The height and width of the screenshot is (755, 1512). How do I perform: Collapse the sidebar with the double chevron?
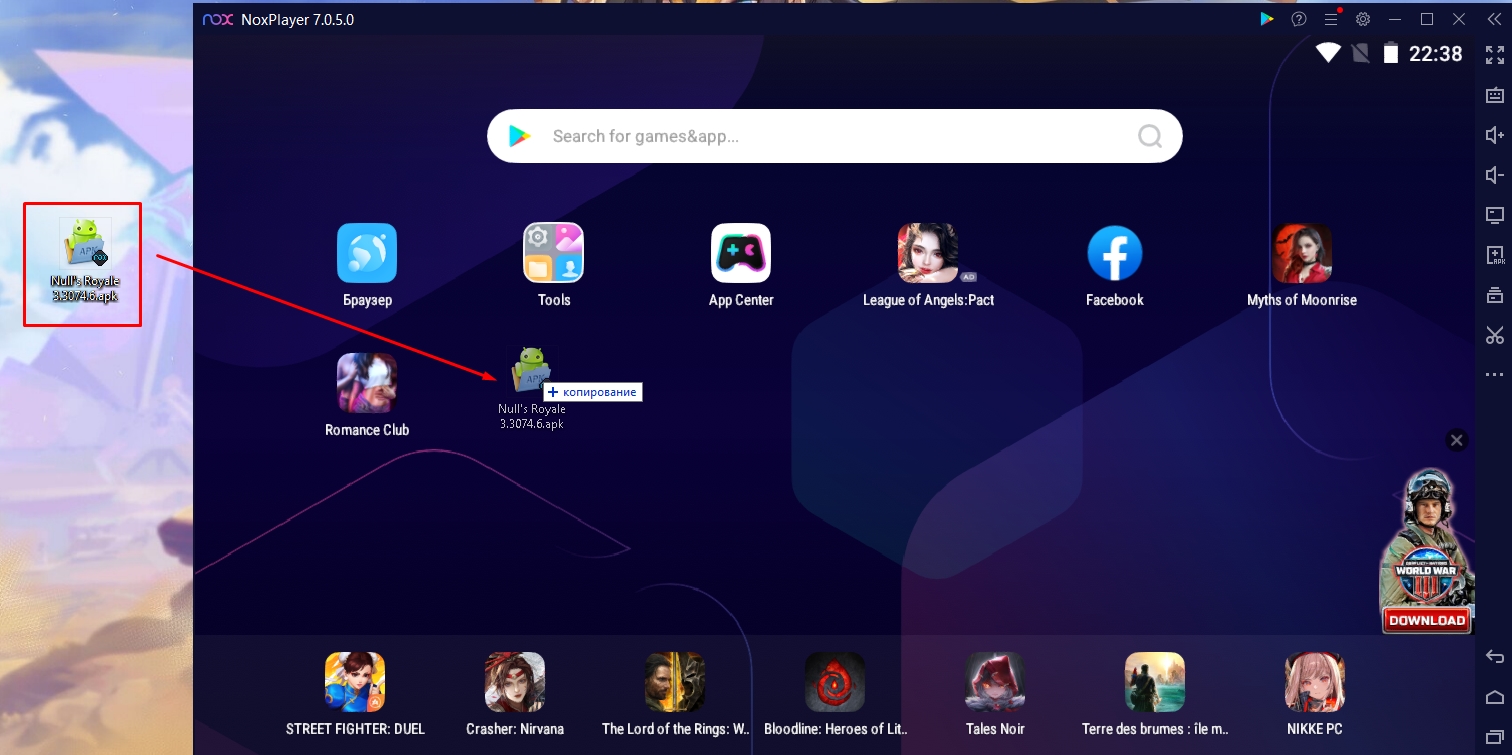pyautogui.click(x=1494, y=19)
